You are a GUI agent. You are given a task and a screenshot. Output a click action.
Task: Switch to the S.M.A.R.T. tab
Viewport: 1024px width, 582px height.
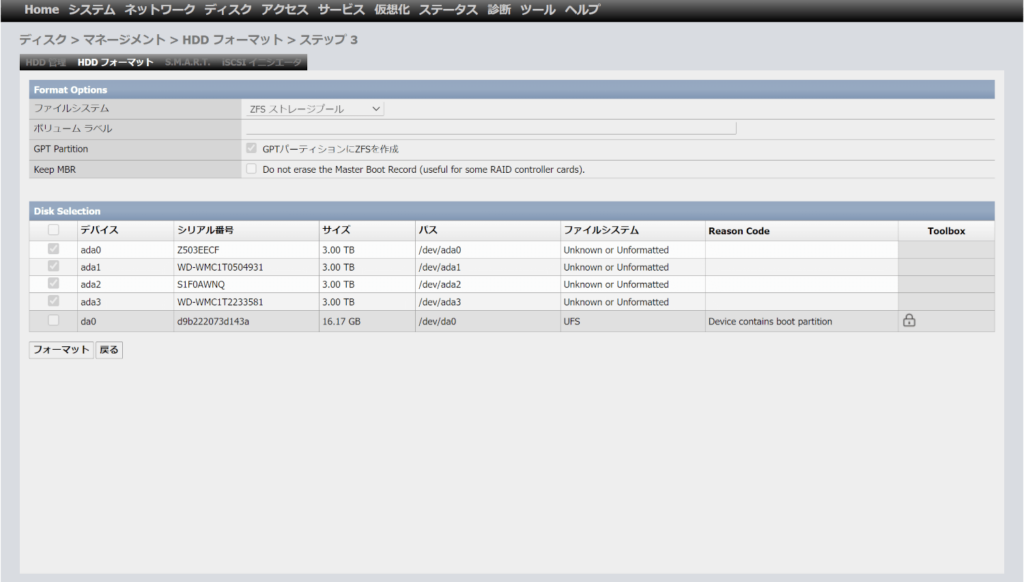click(187, 62)
